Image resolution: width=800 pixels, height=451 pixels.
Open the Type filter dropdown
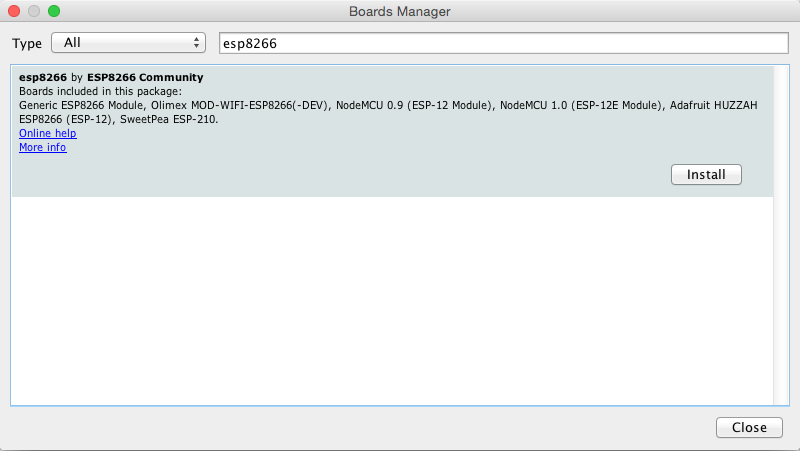click(x=127, y=43)
